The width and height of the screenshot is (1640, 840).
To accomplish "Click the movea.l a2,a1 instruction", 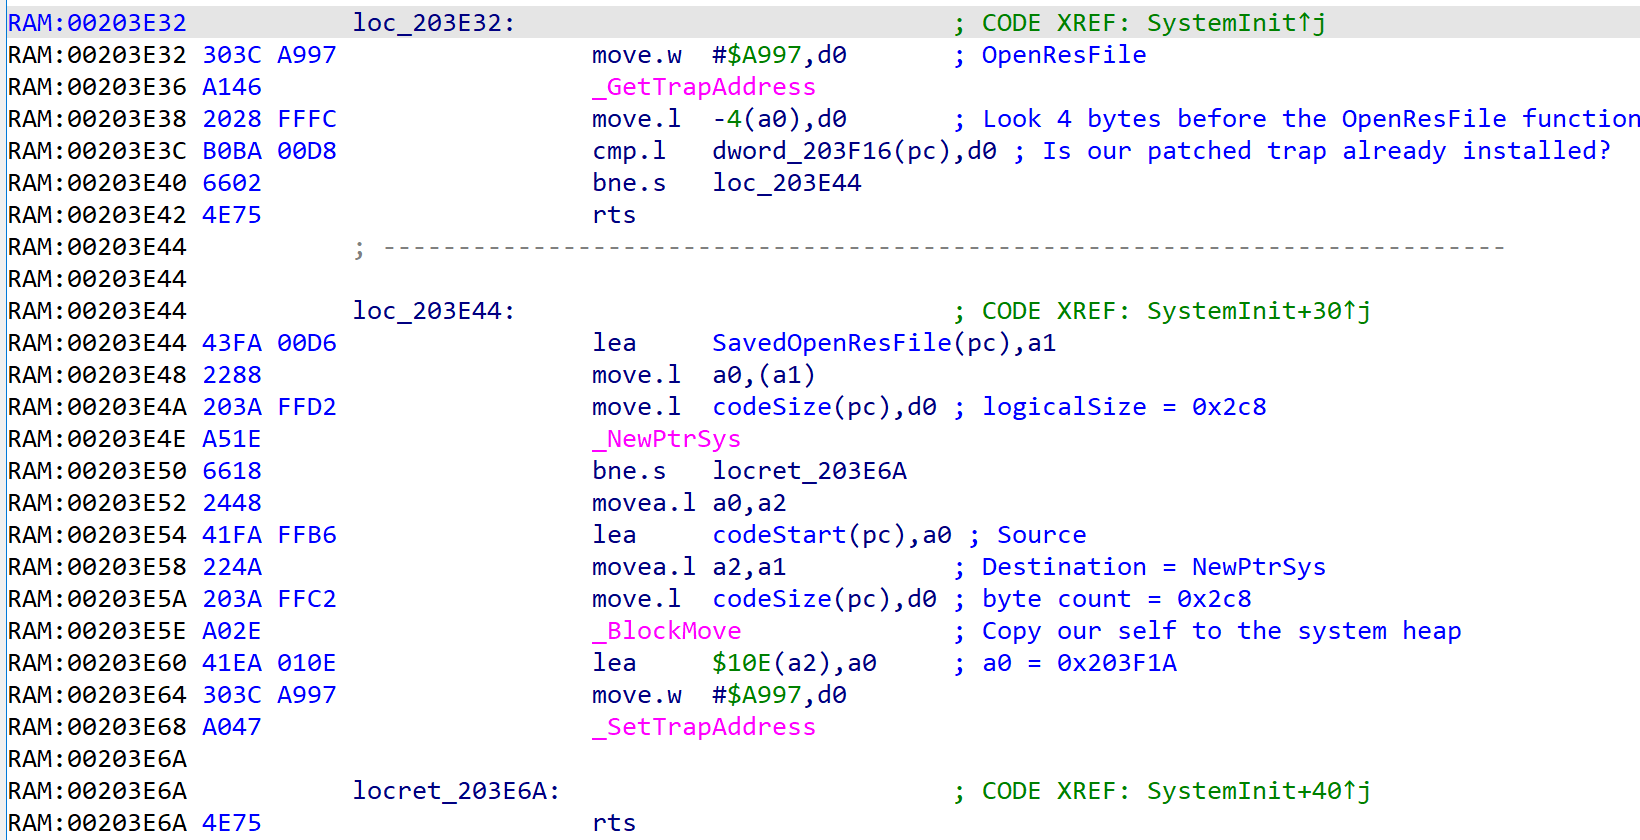I will 689,567.
